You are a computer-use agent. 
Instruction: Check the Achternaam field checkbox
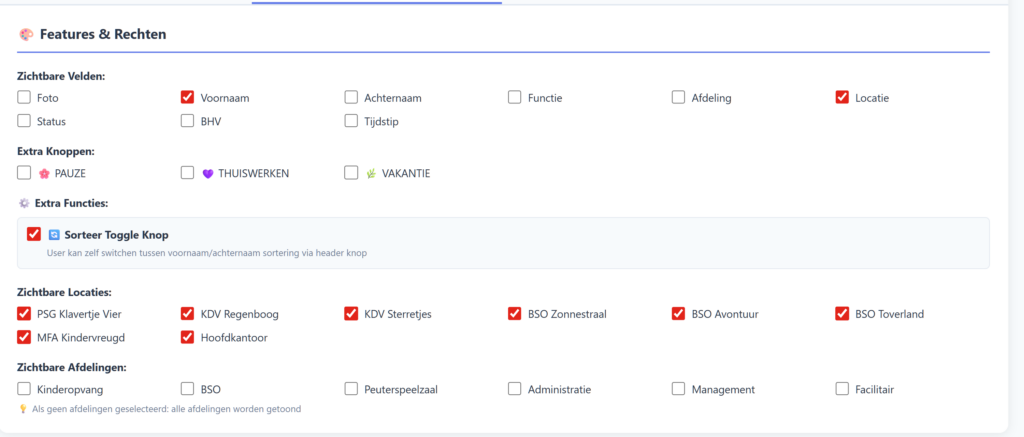tap(351, 97)
